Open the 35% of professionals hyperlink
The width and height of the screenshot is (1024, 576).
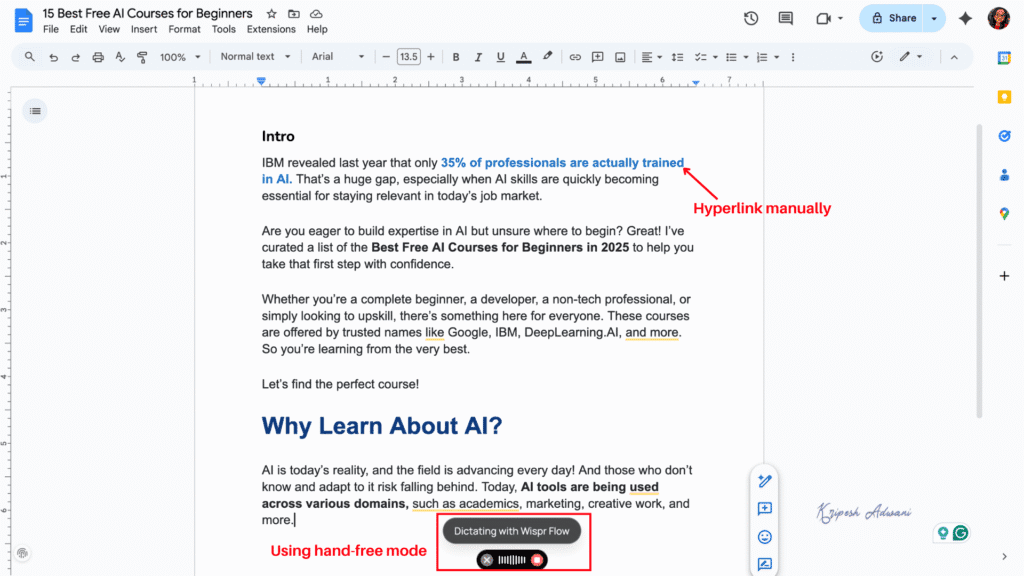click(x=562, y=163)
